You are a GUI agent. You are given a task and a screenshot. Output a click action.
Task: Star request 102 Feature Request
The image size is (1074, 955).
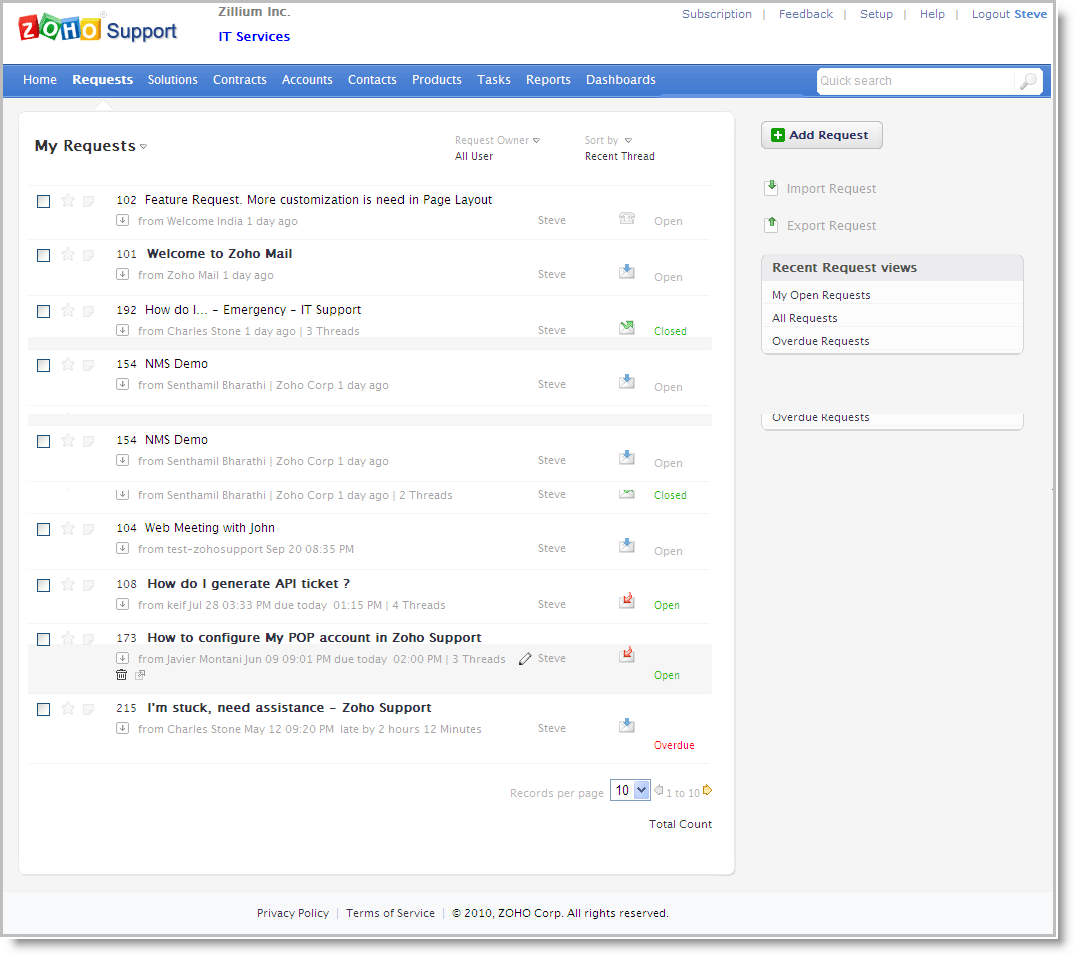click(68, 200)
